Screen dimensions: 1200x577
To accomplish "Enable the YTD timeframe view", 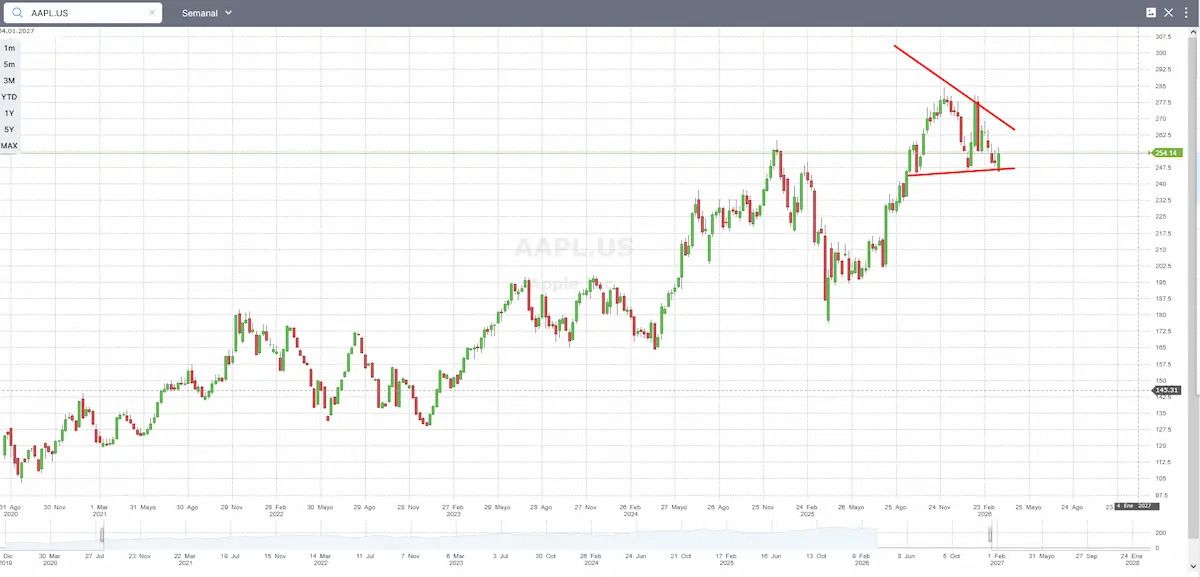I will [9, 97].
